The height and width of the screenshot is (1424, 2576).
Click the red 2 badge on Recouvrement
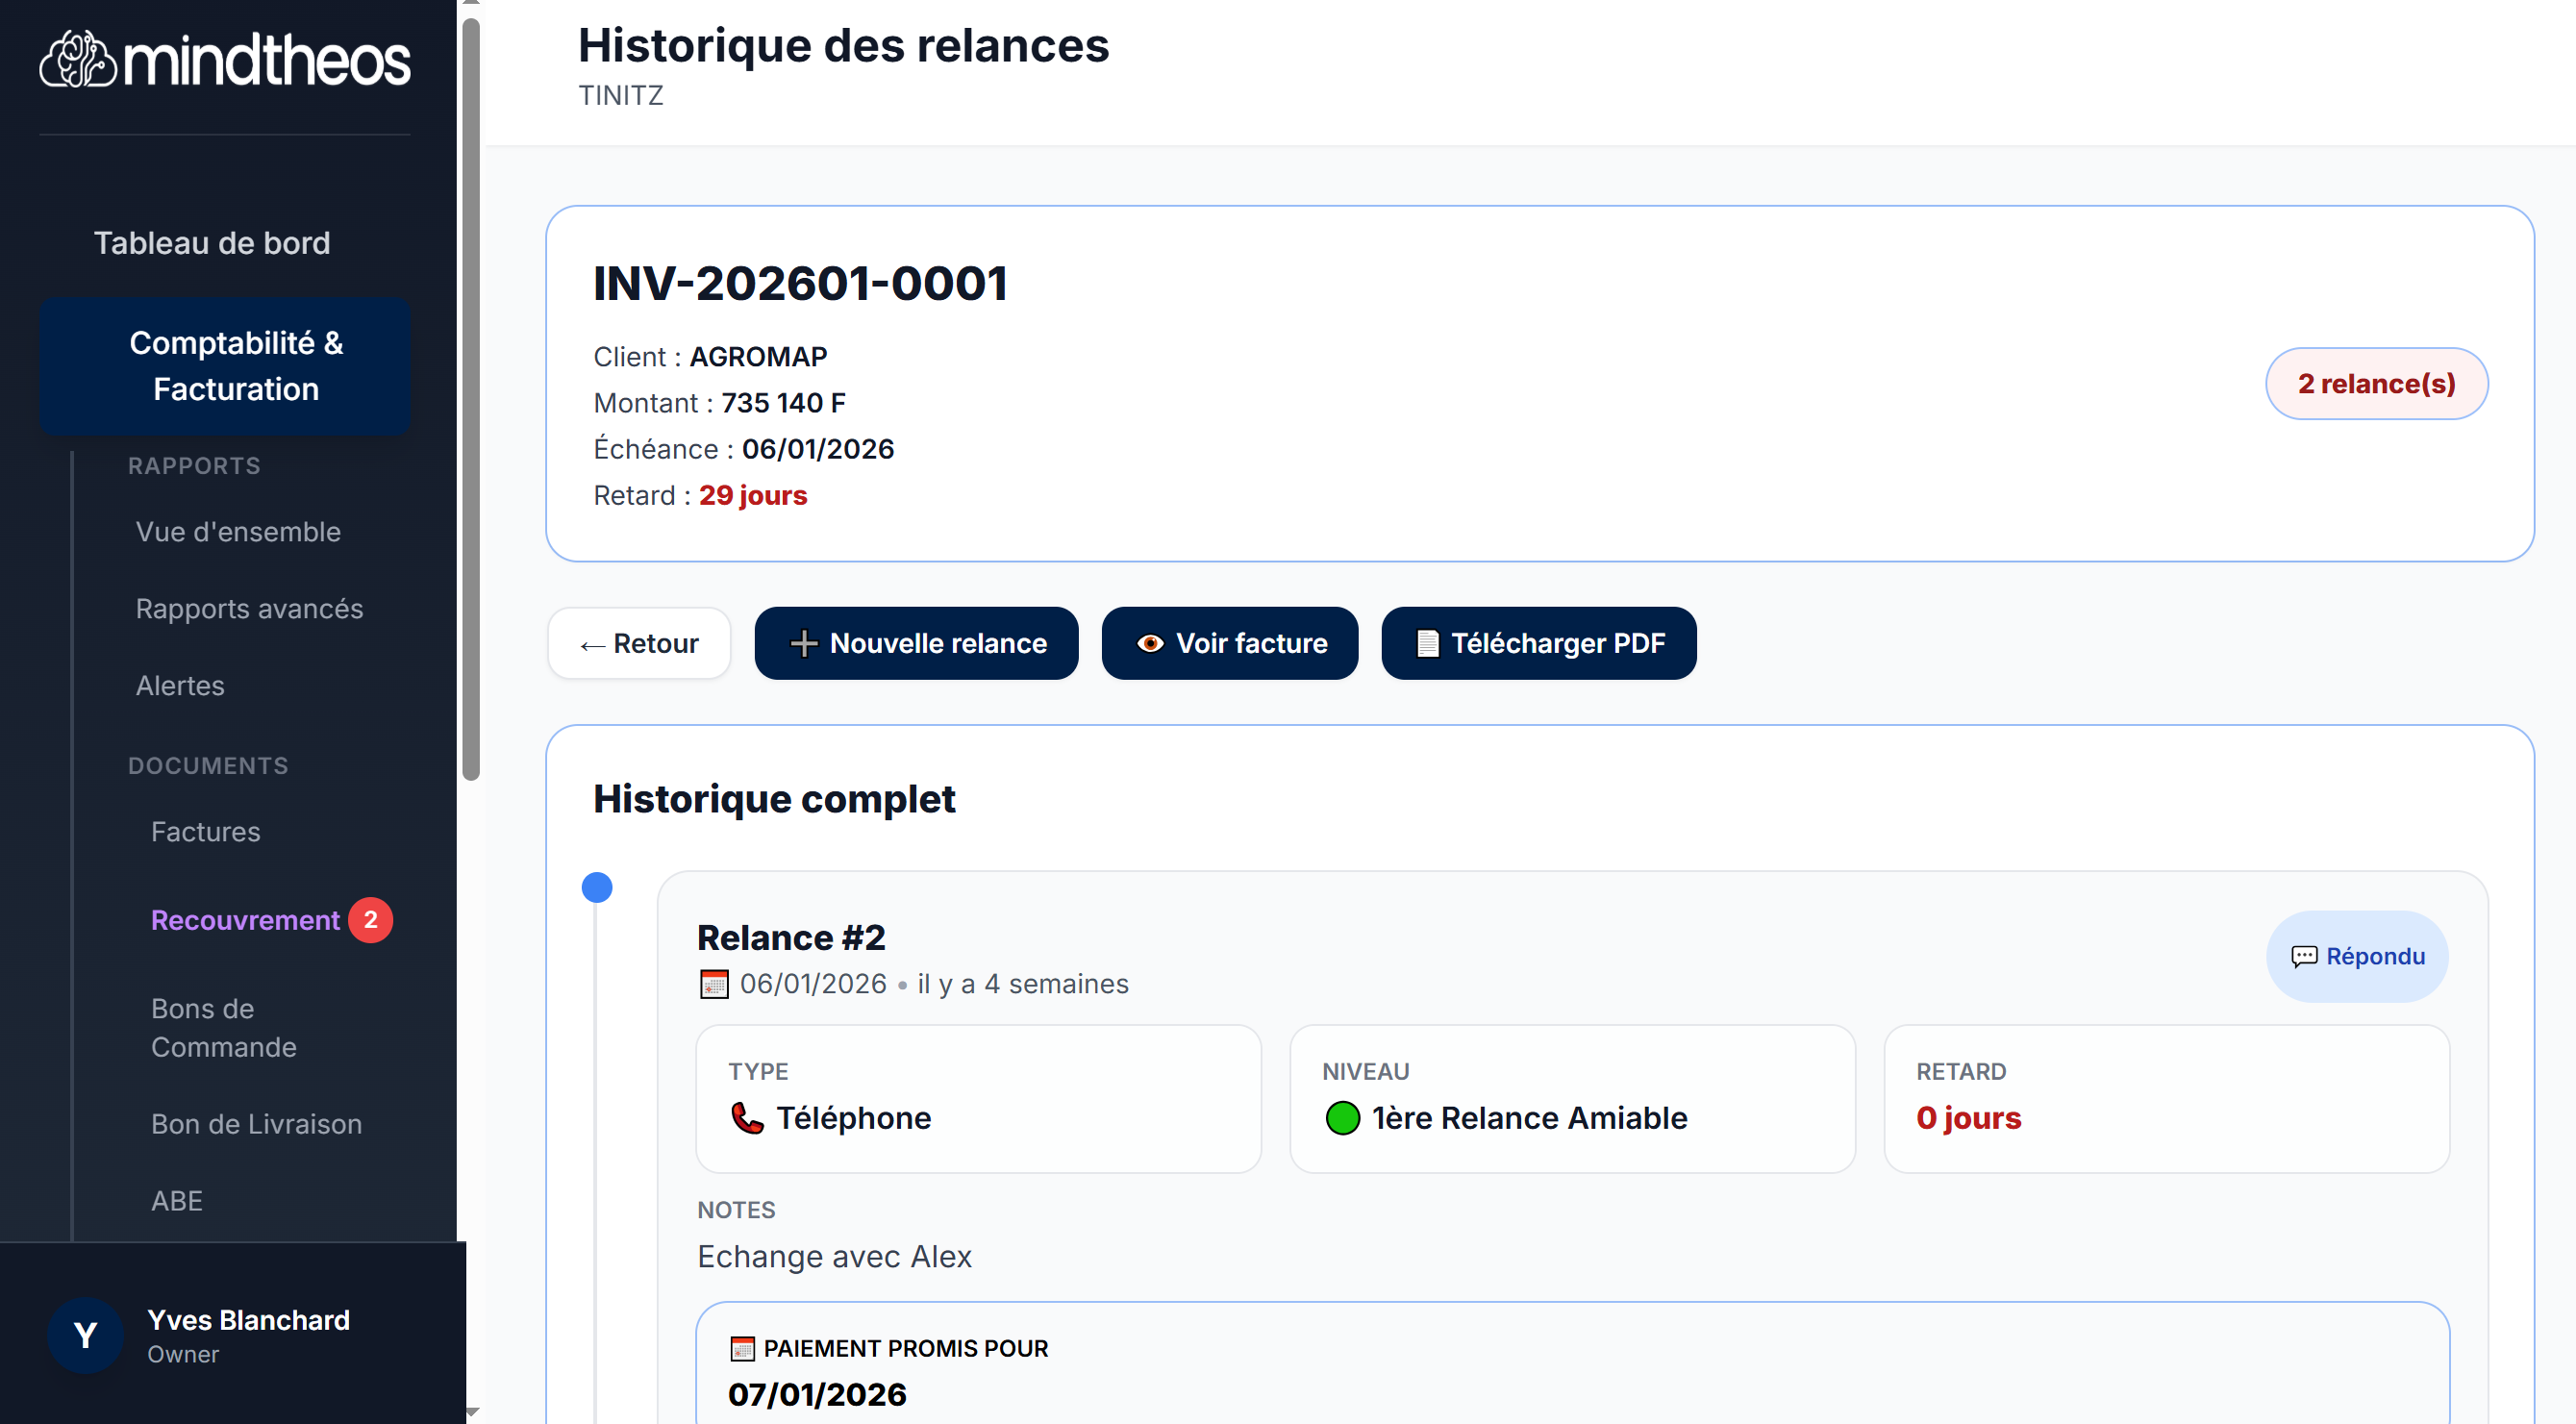(x=371, y=920)
